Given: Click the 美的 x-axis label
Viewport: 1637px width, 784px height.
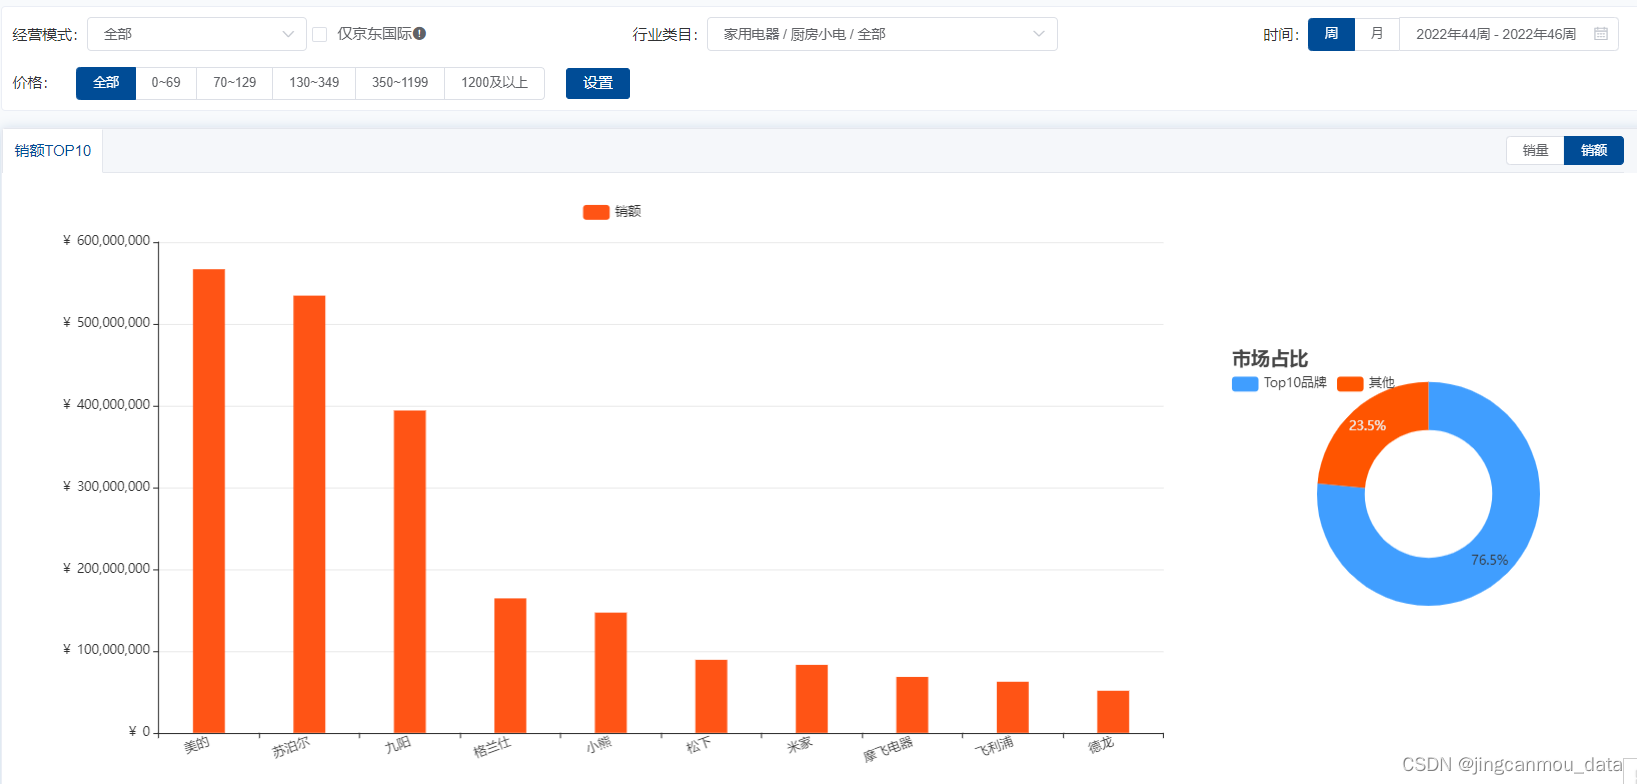Looking at the screenshot, I should (197, 745).
